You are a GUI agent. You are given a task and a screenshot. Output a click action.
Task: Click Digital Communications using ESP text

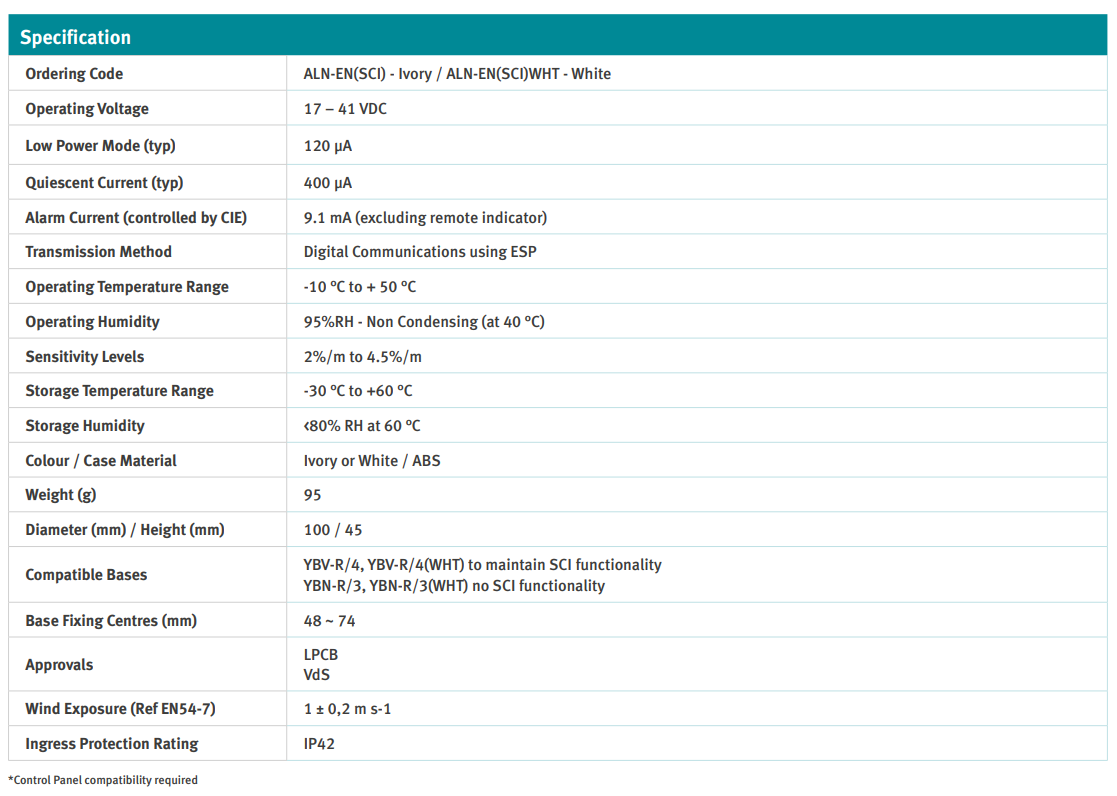tap(420, 252)
